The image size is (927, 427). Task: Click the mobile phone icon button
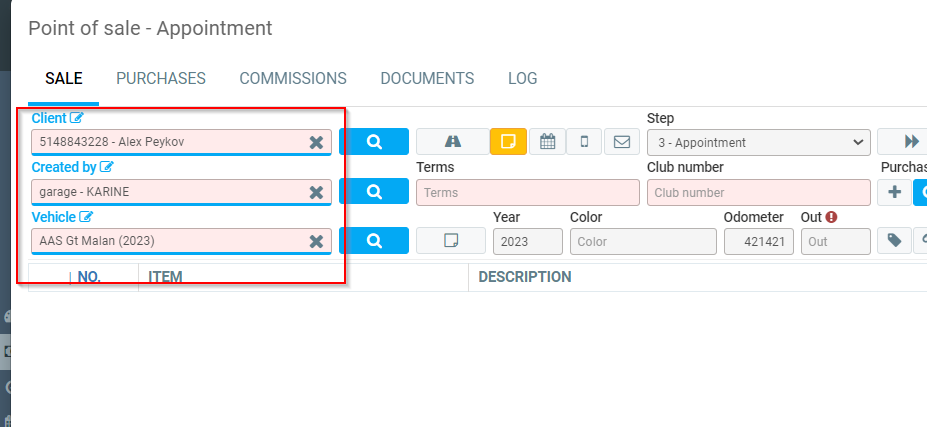(x=584, y=142)
